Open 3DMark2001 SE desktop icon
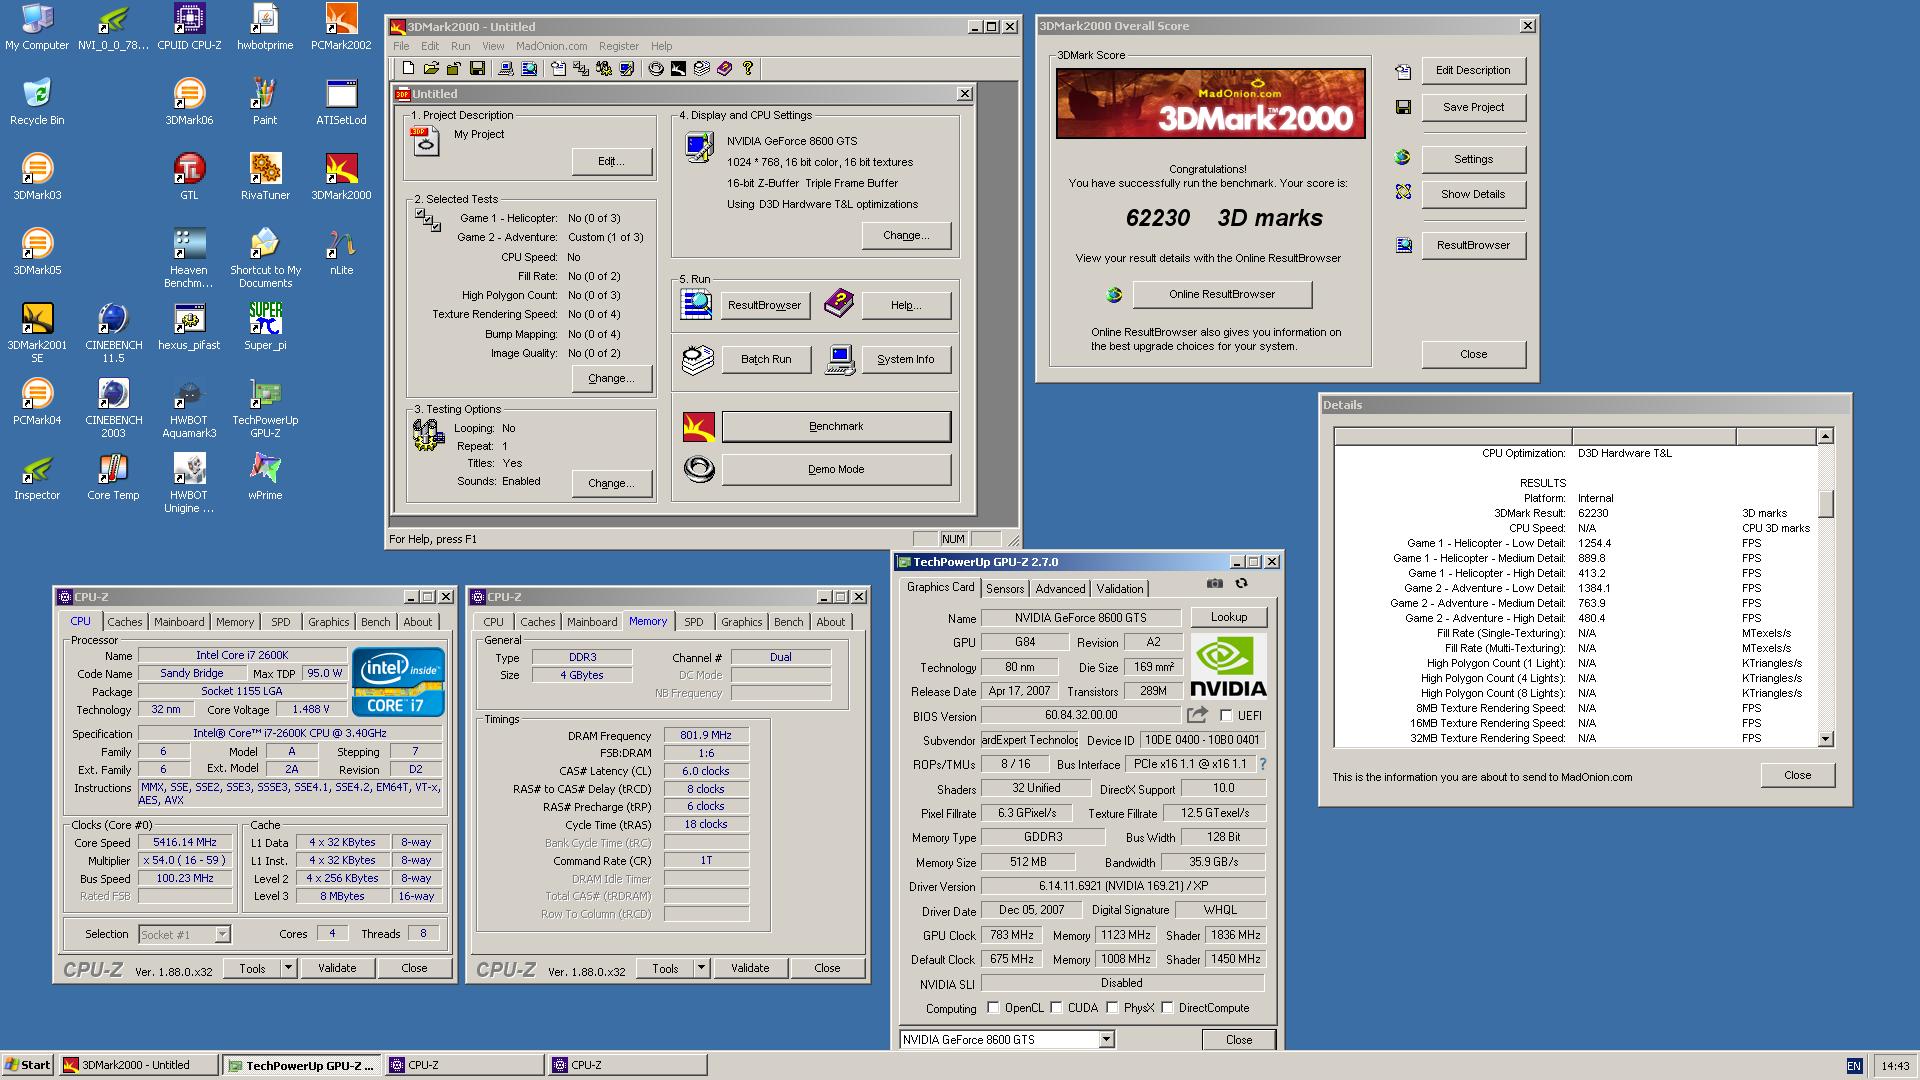The image size is (1920, 1080). coord(37,332)
